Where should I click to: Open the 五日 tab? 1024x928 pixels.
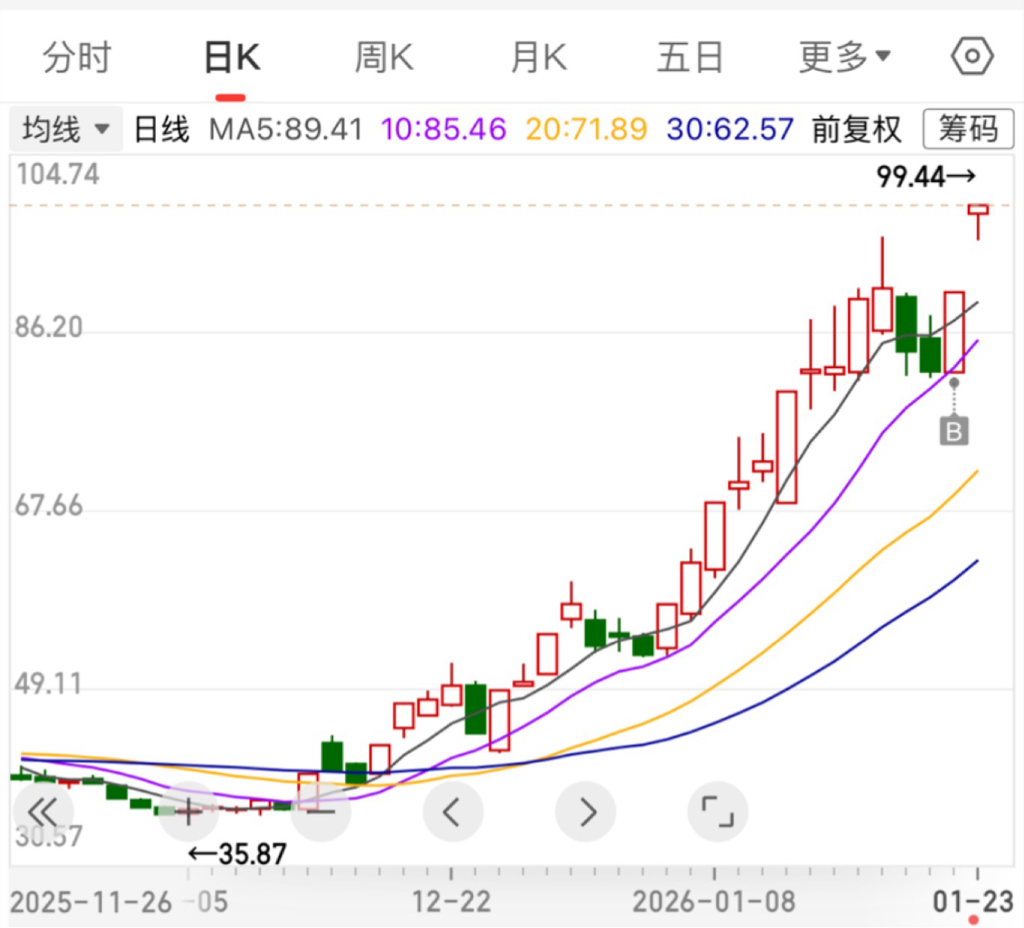[x=690, y=57]
